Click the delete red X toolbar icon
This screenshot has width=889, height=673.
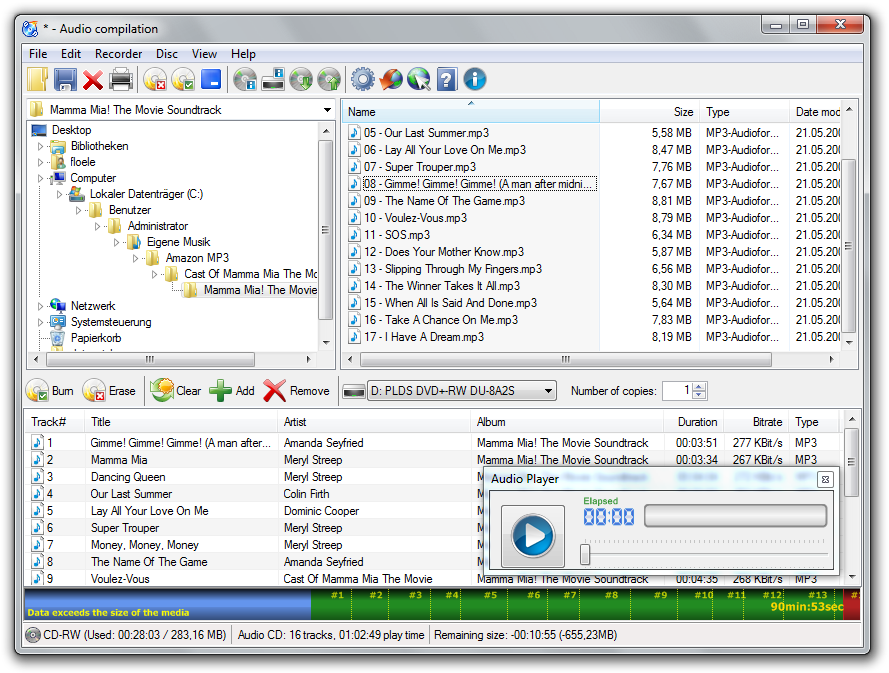92,79
